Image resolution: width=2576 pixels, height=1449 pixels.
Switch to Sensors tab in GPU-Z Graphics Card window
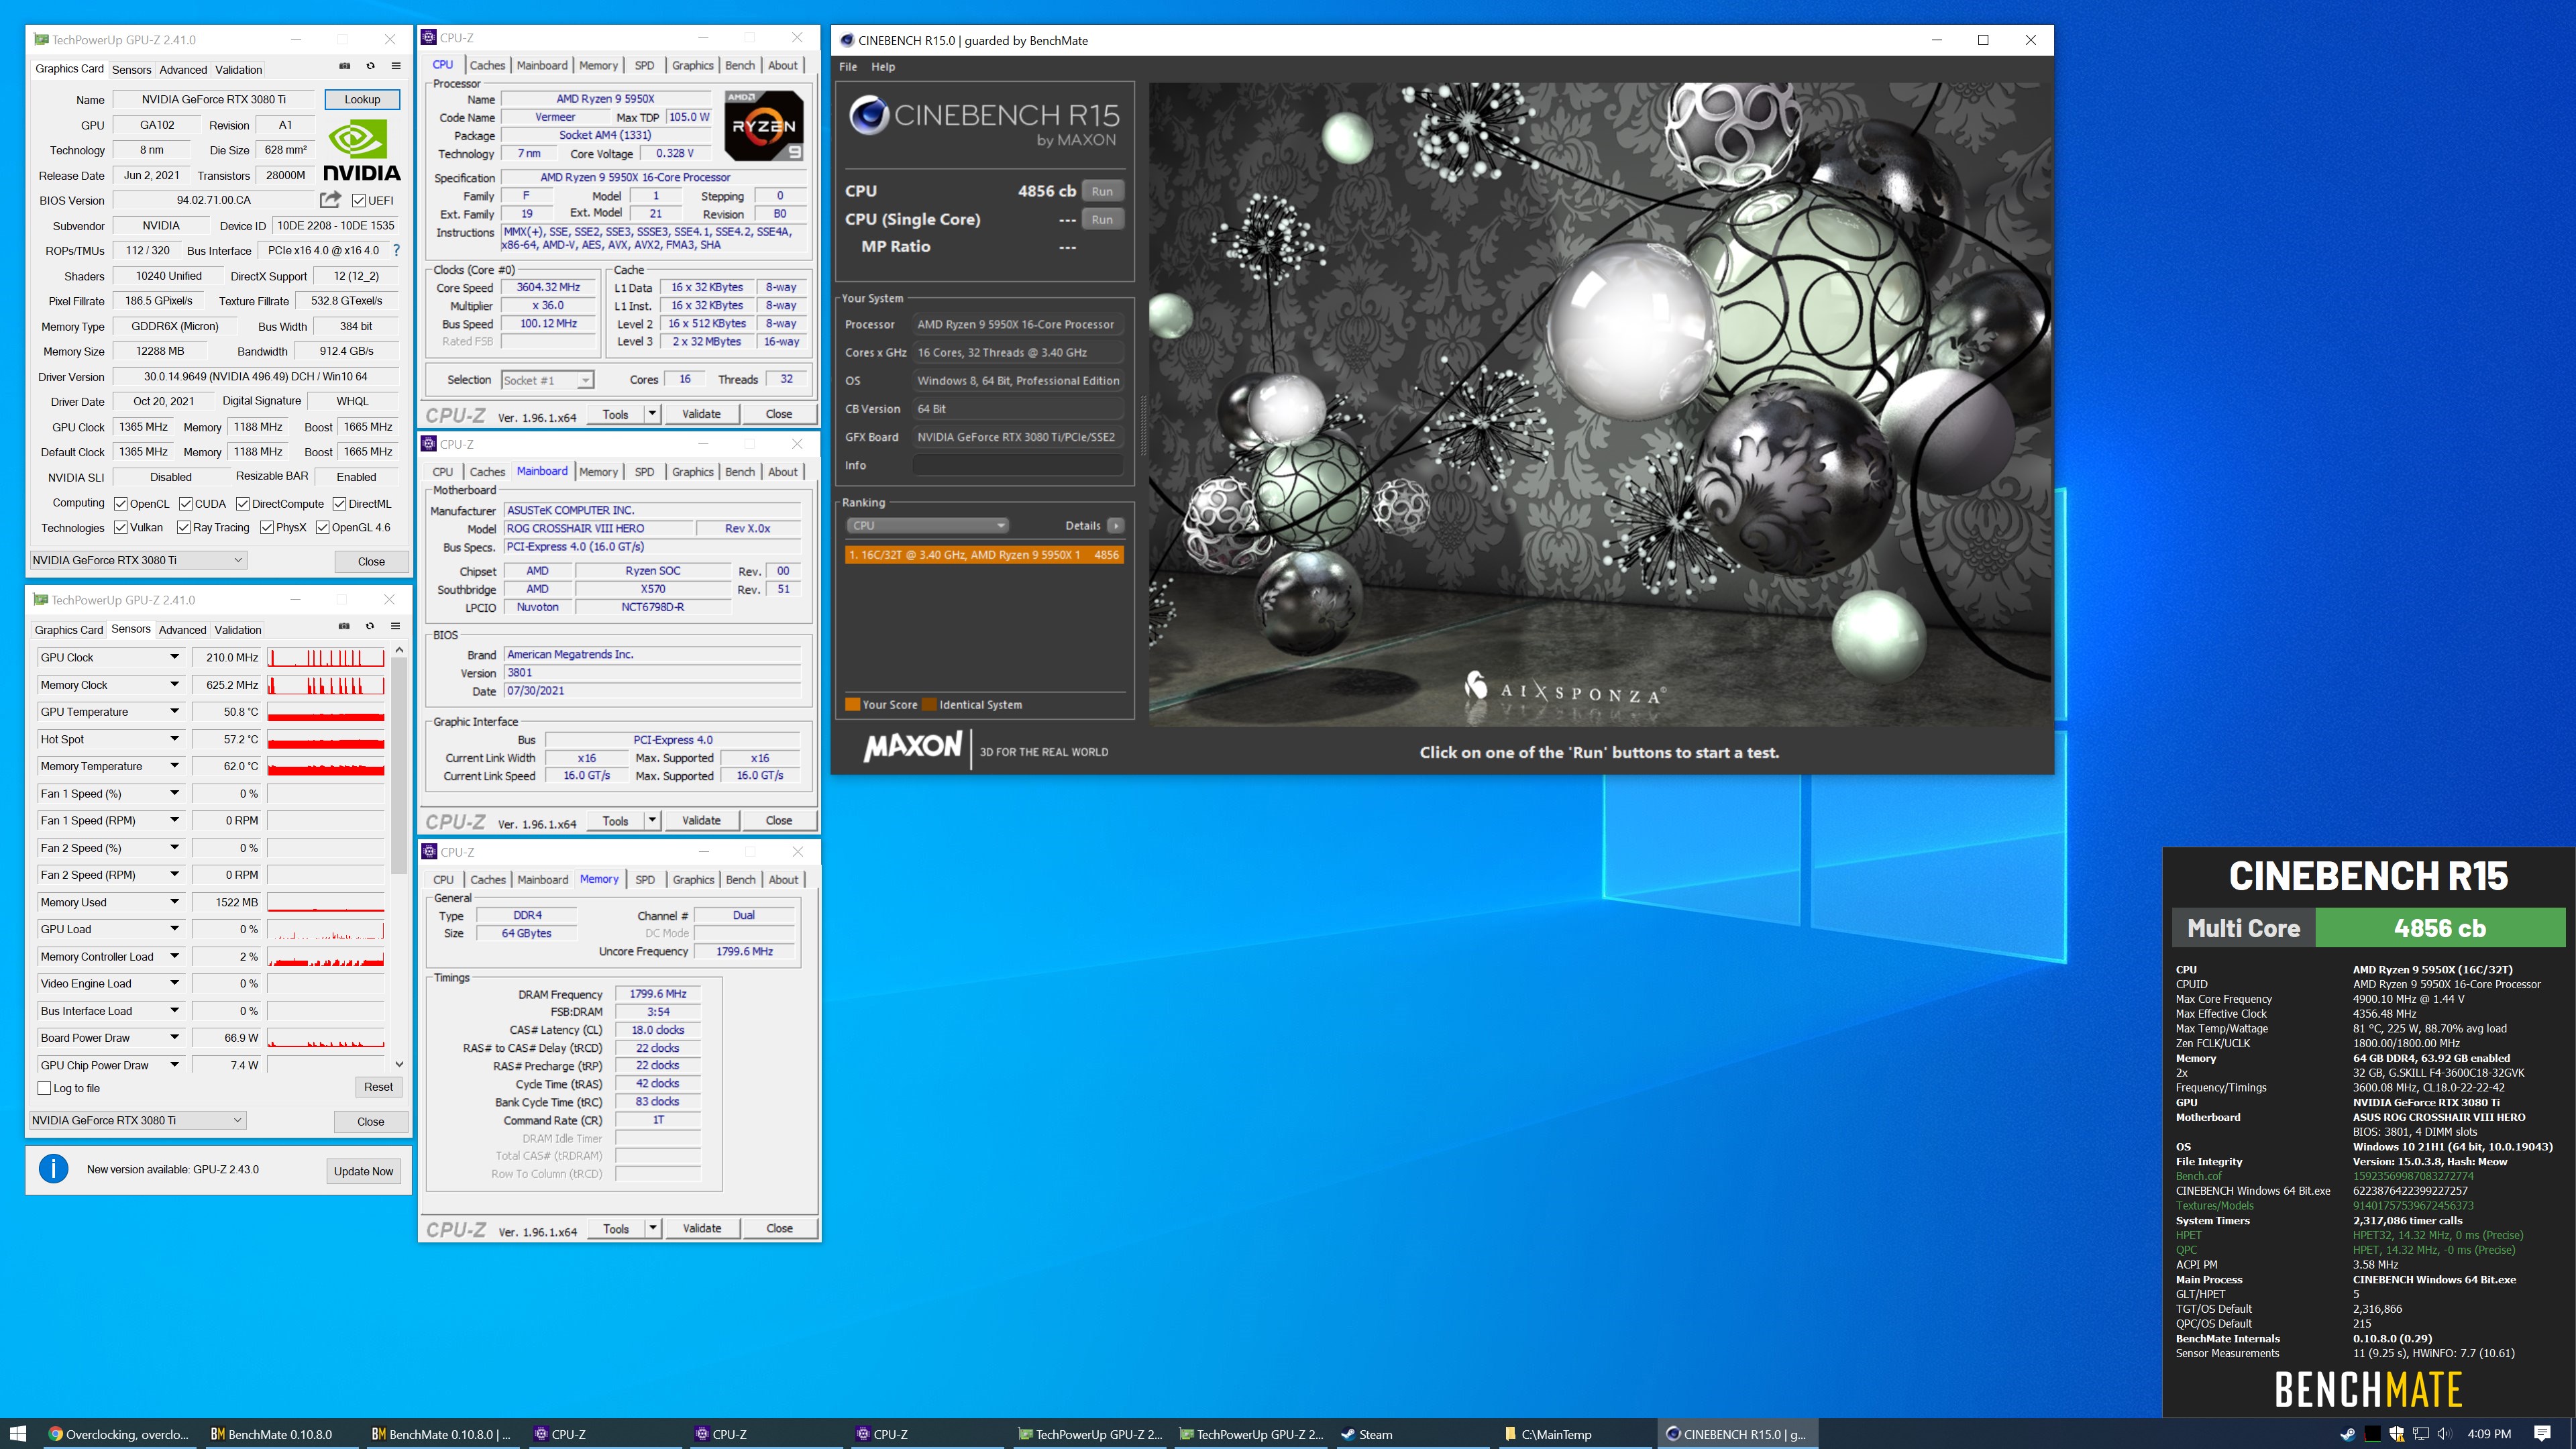click(x=131, y=69)
